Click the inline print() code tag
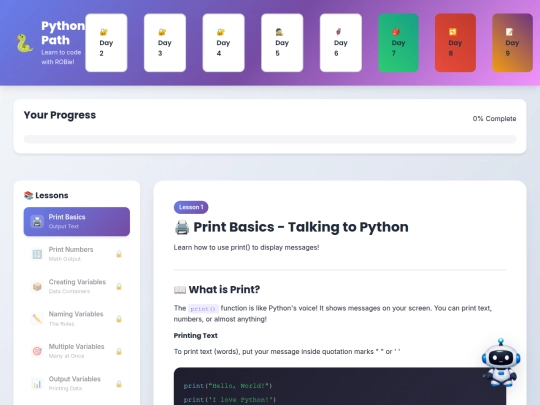The width and height of the screenshot is (540, 405). 203,309
